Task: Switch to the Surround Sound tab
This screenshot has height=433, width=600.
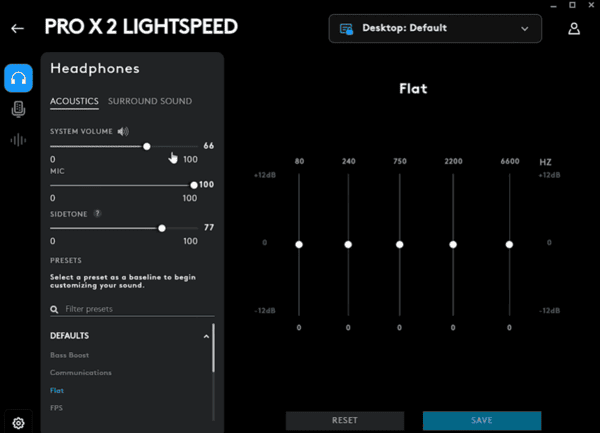Action: click(x=150, y=101)
